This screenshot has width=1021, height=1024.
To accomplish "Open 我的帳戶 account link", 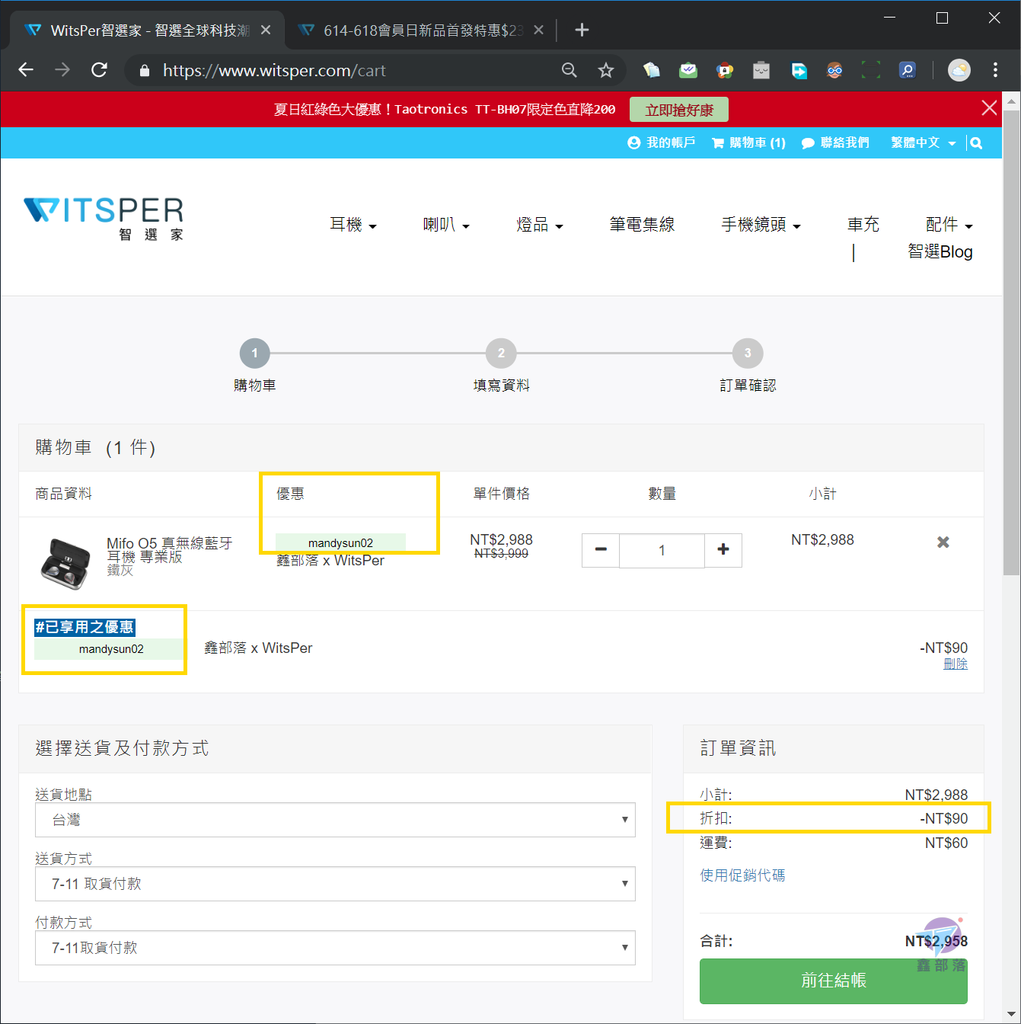I will (x=661, y=143).
